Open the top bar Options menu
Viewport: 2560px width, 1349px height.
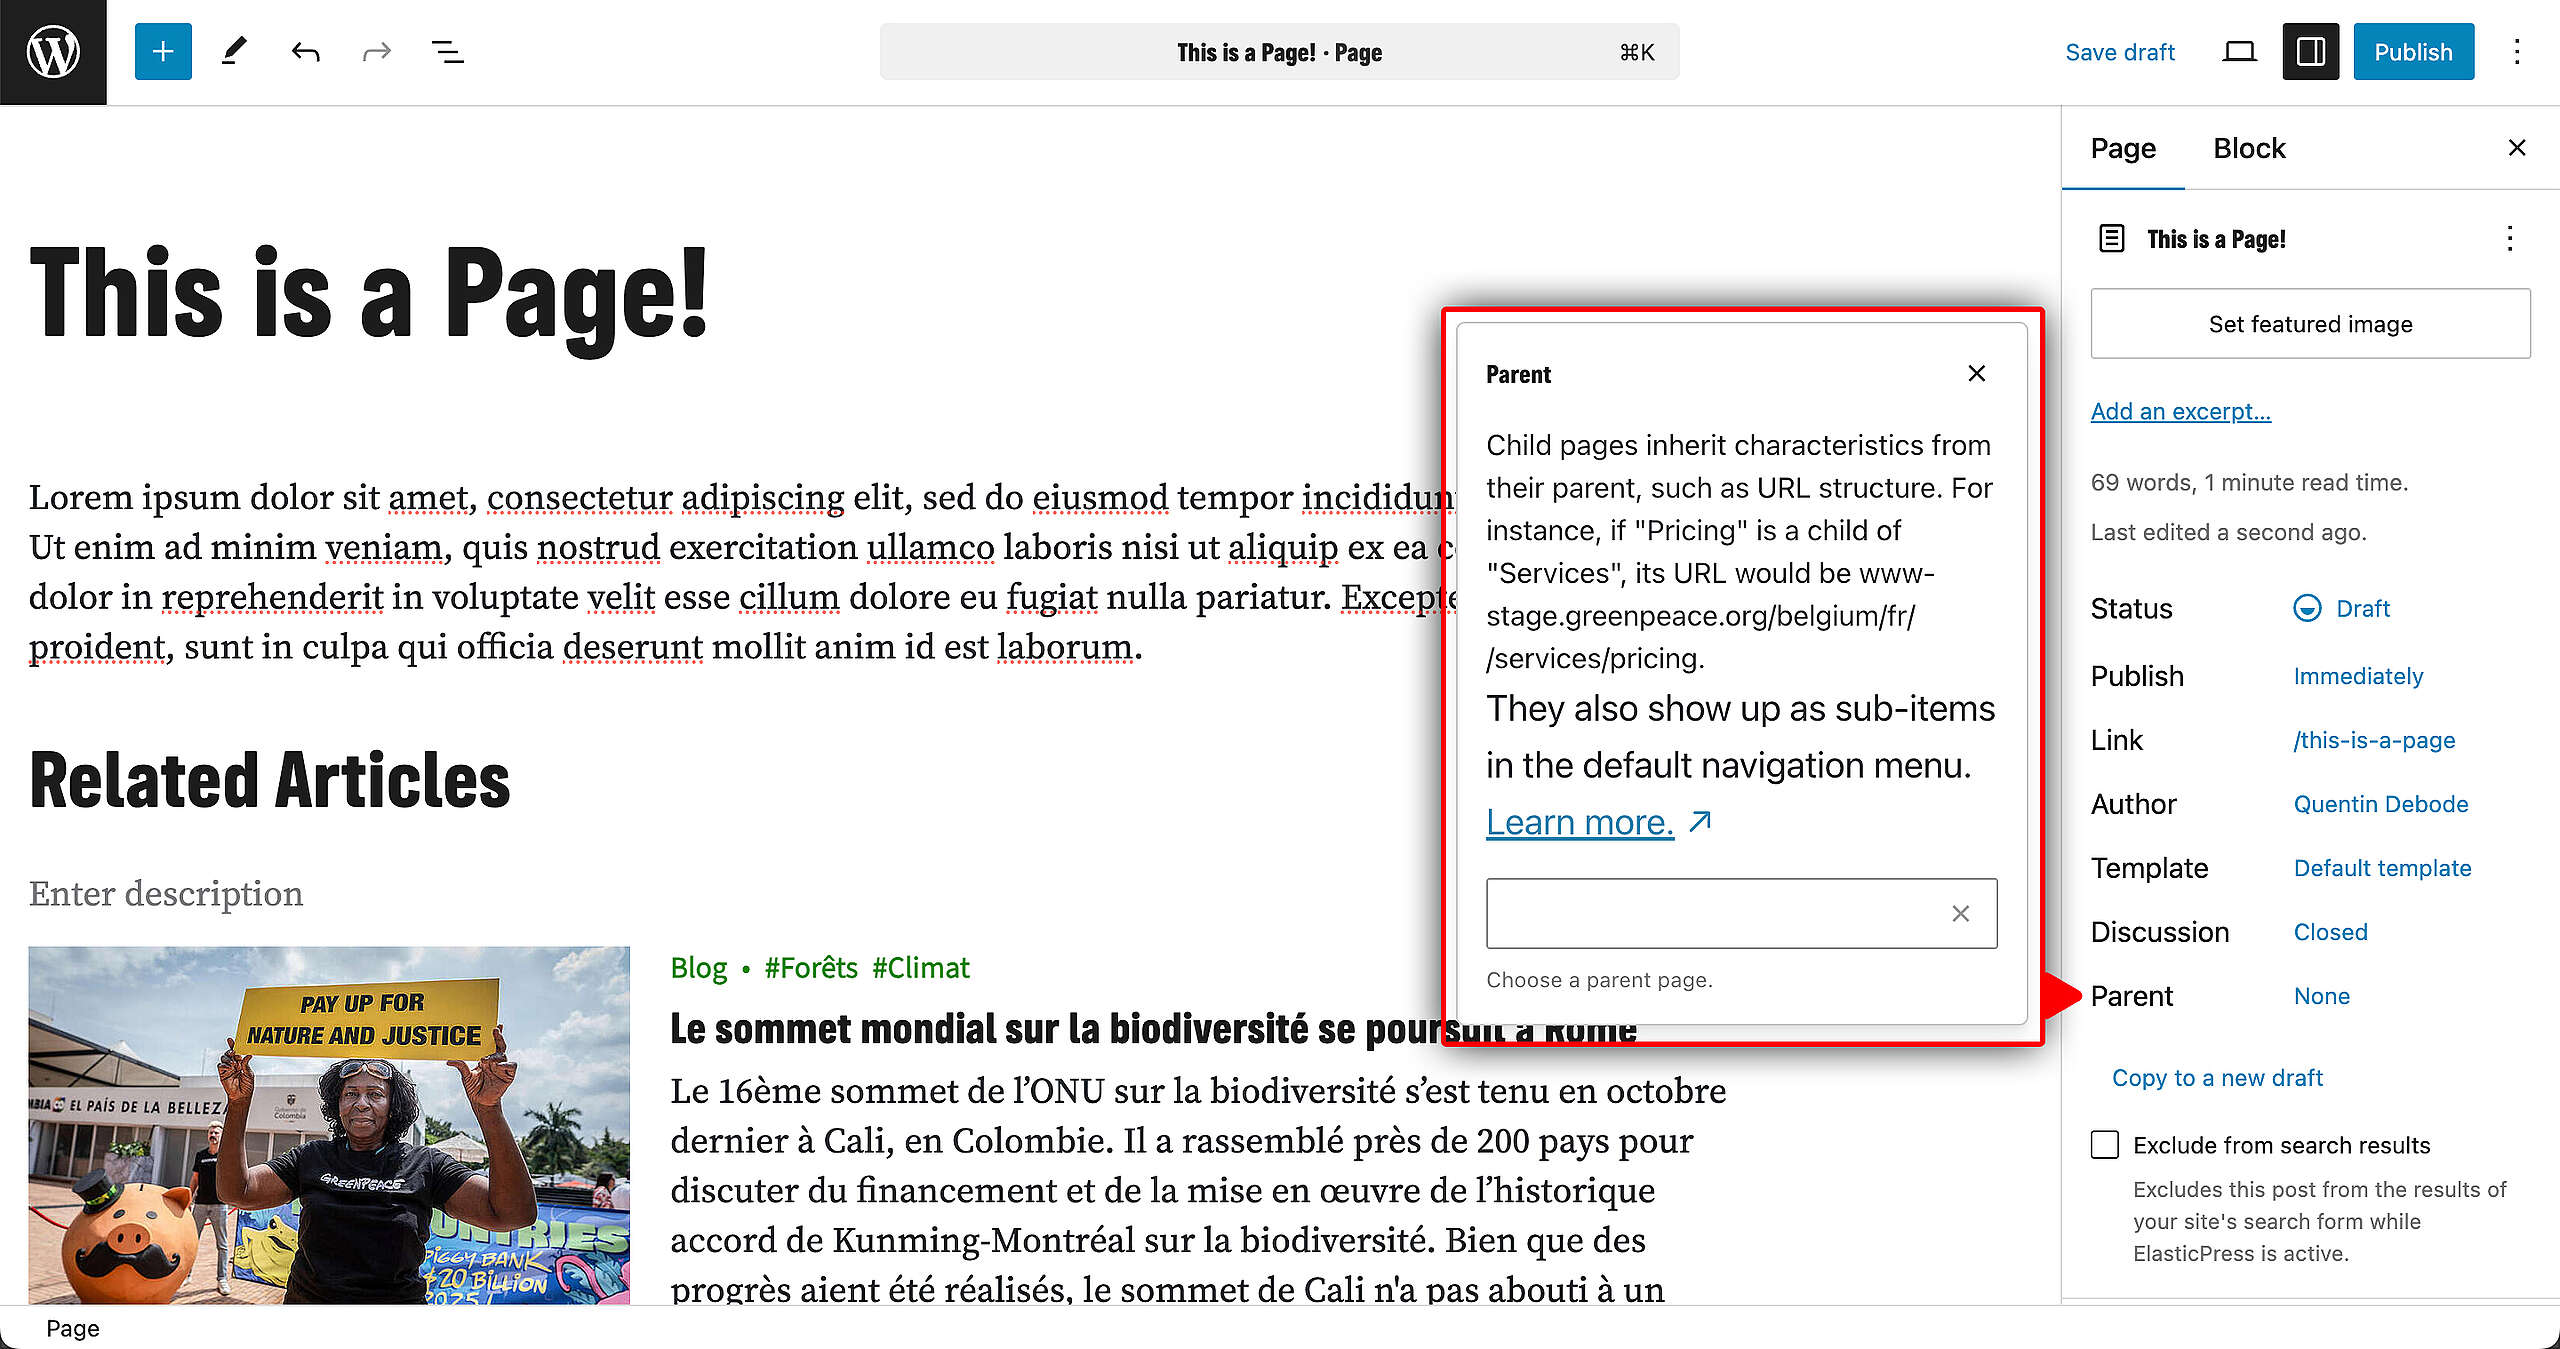(2517, 52)
